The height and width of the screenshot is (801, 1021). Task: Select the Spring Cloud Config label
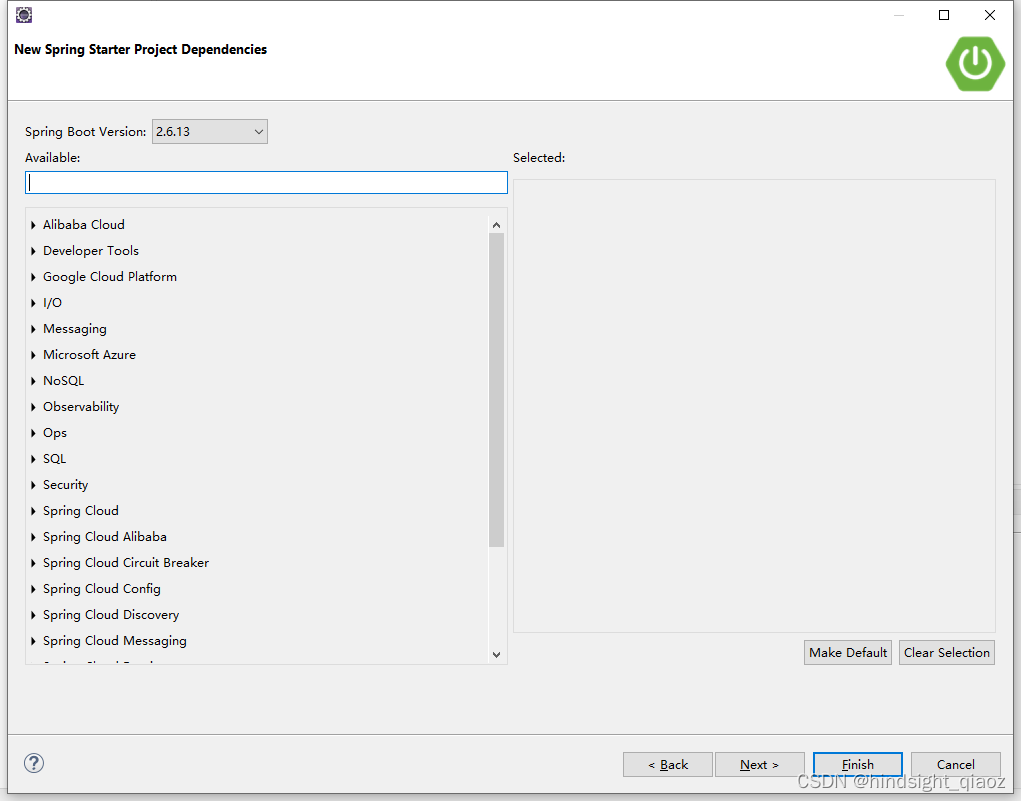coord(102,589)
